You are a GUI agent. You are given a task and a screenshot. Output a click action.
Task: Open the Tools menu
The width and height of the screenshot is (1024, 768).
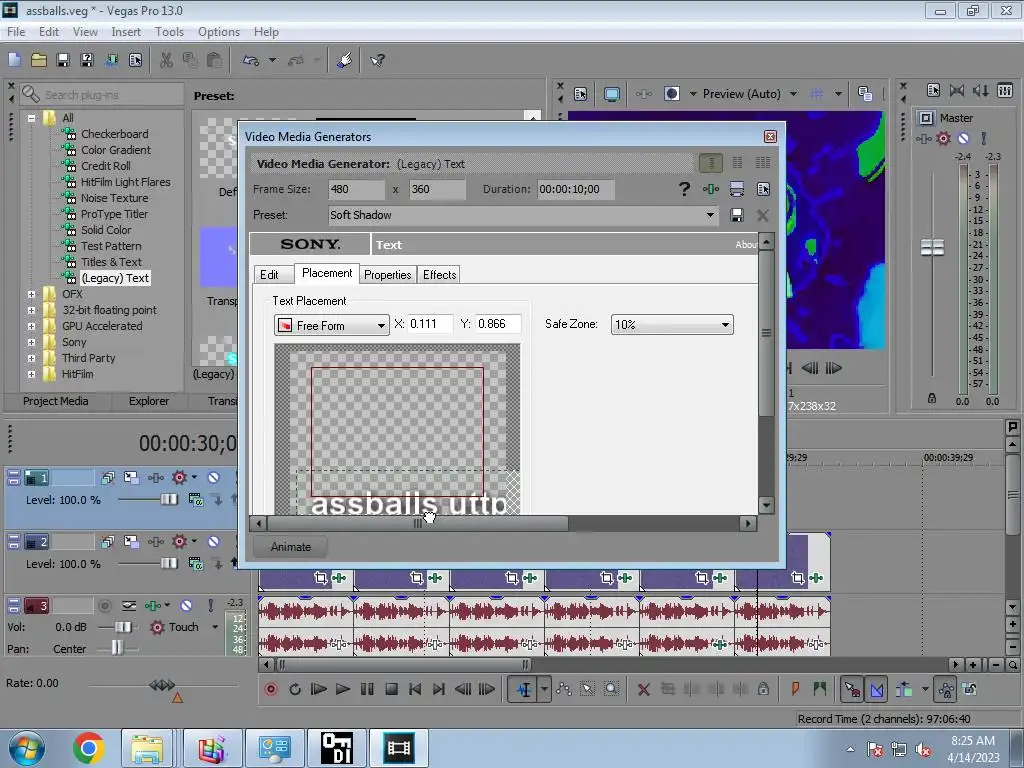[169, 32]
